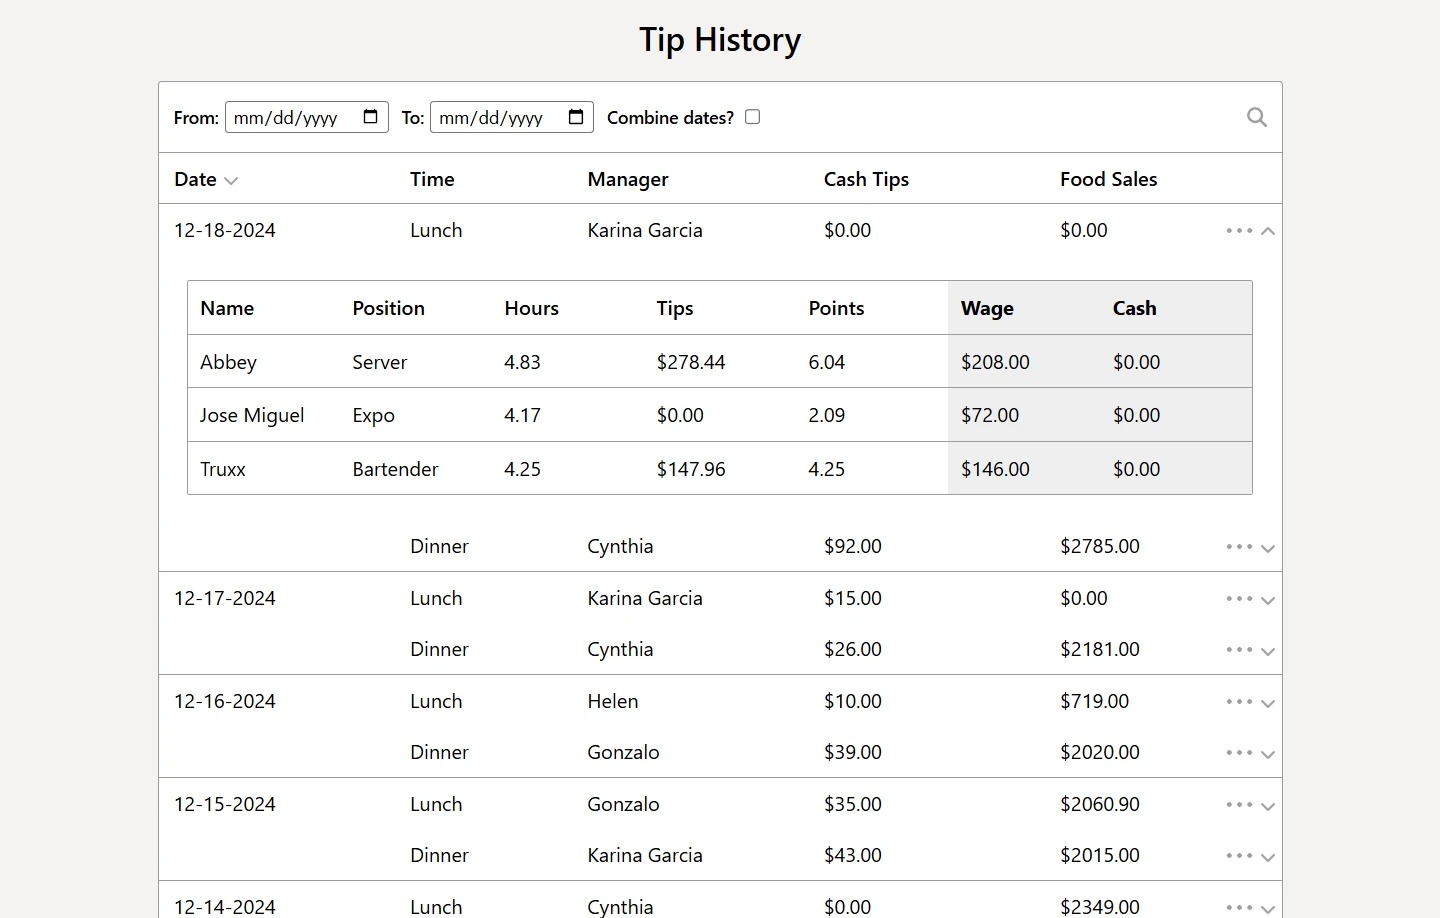Open the ellipsis menu for the 12-17-2024 Lunch row
This screenshot has width=1440, height=918.
[x=1238, y=598]
